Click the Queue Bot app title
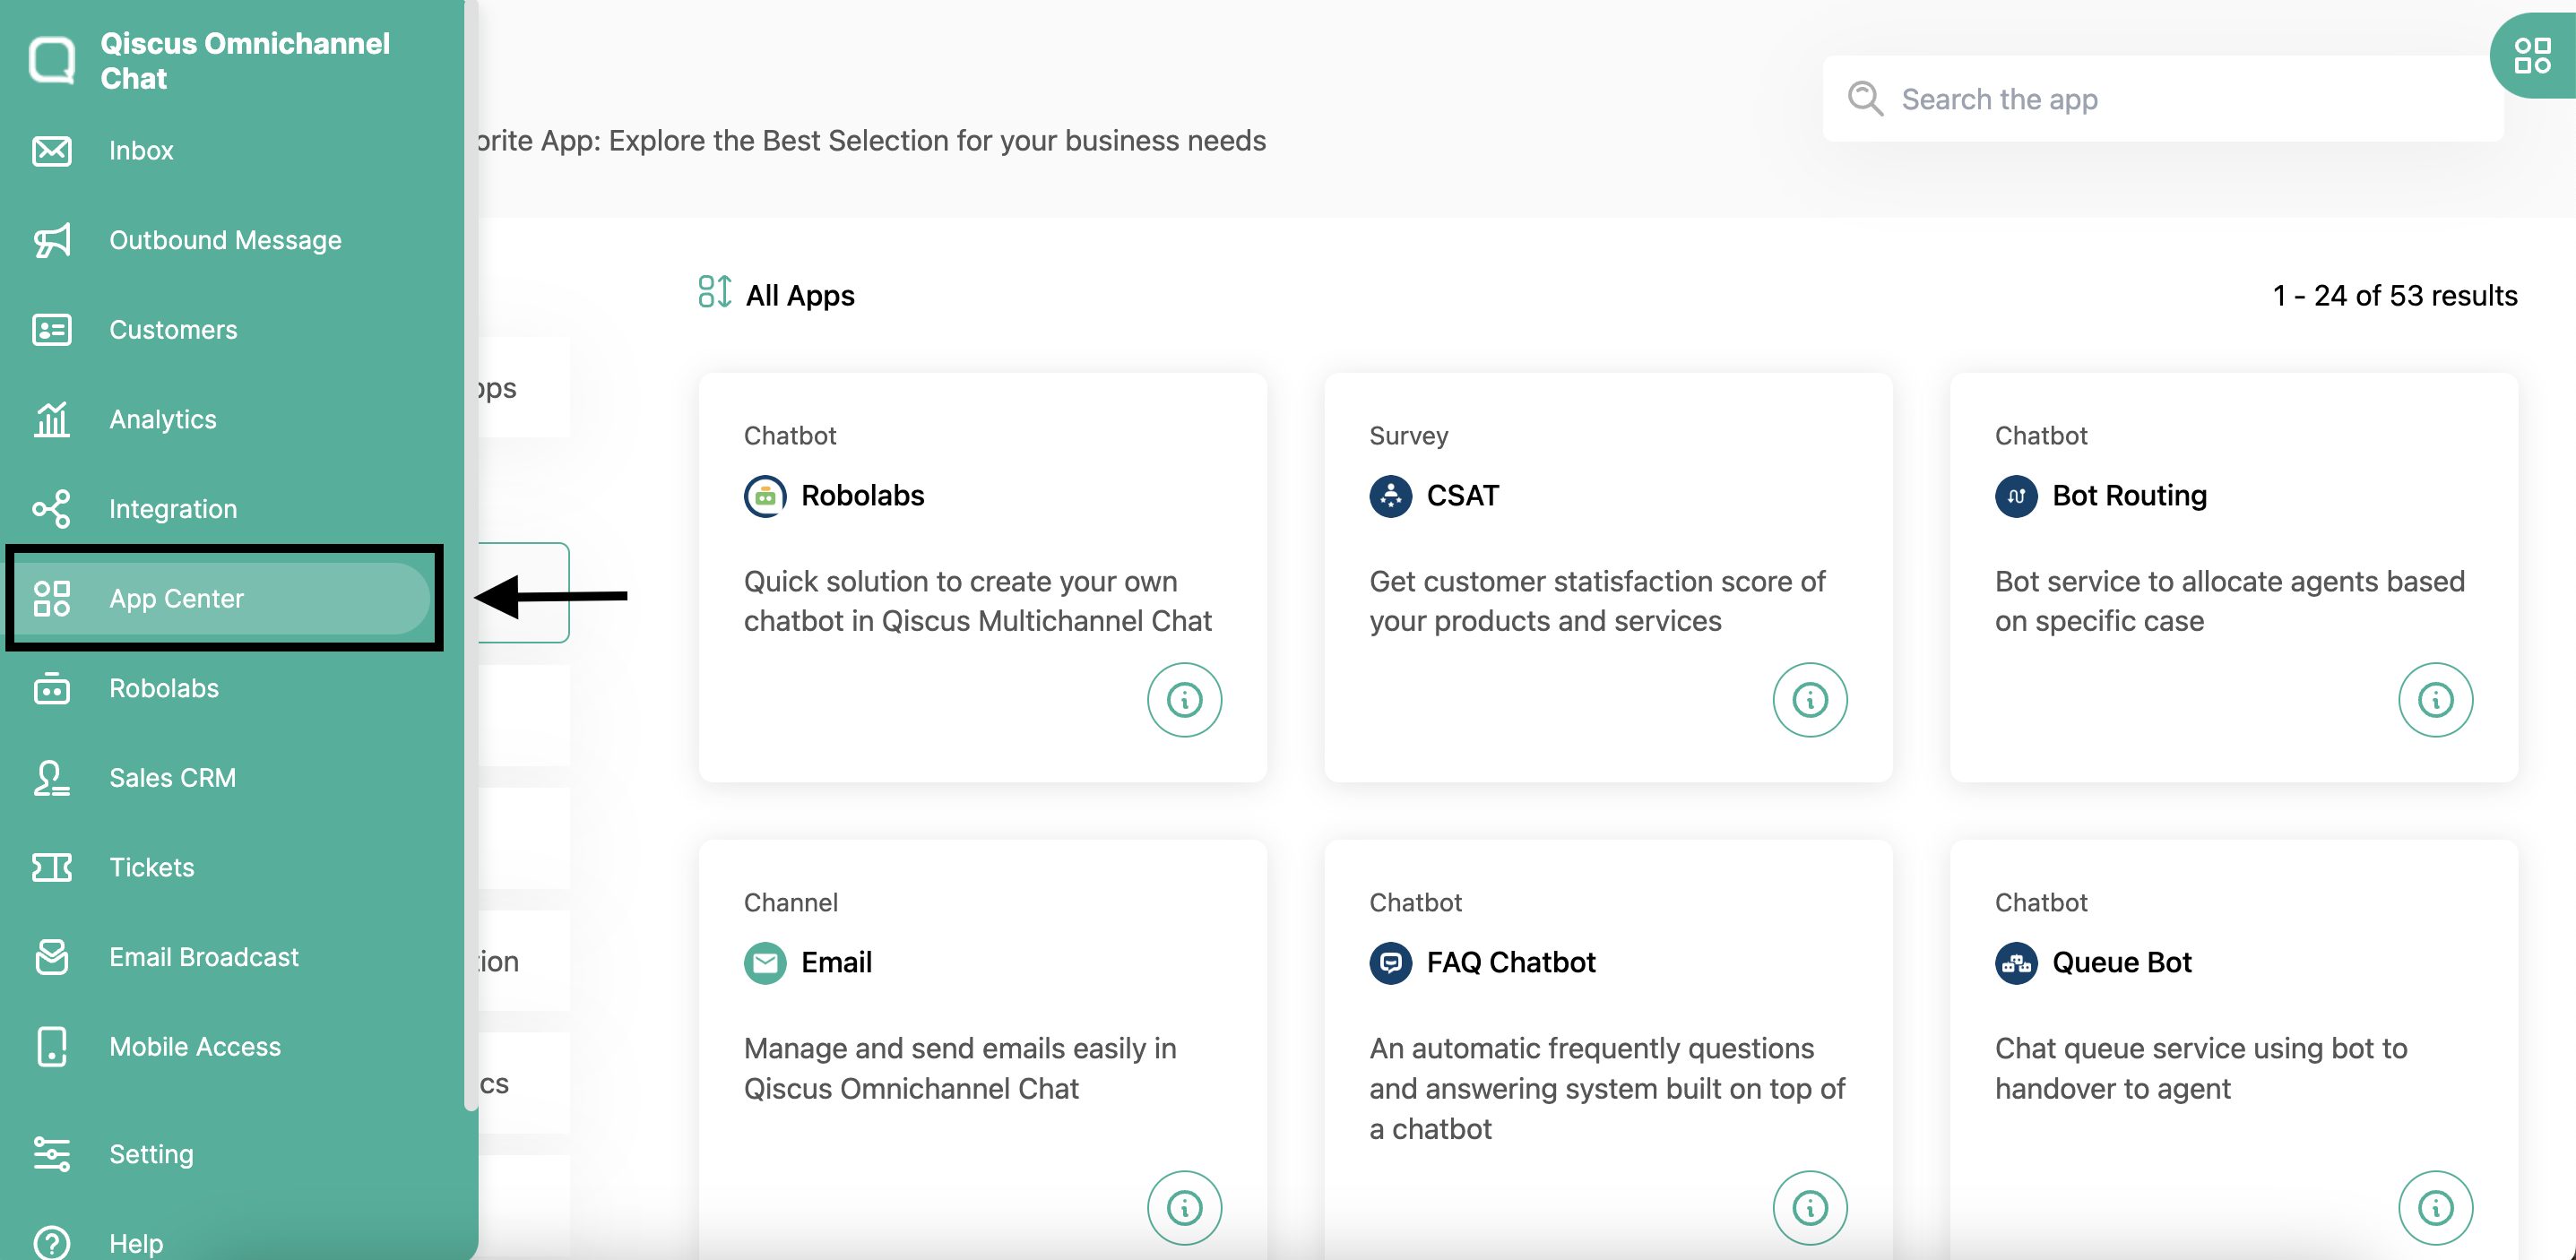The width and height of the screenshot is (2576, 1260). [2121, 963]
